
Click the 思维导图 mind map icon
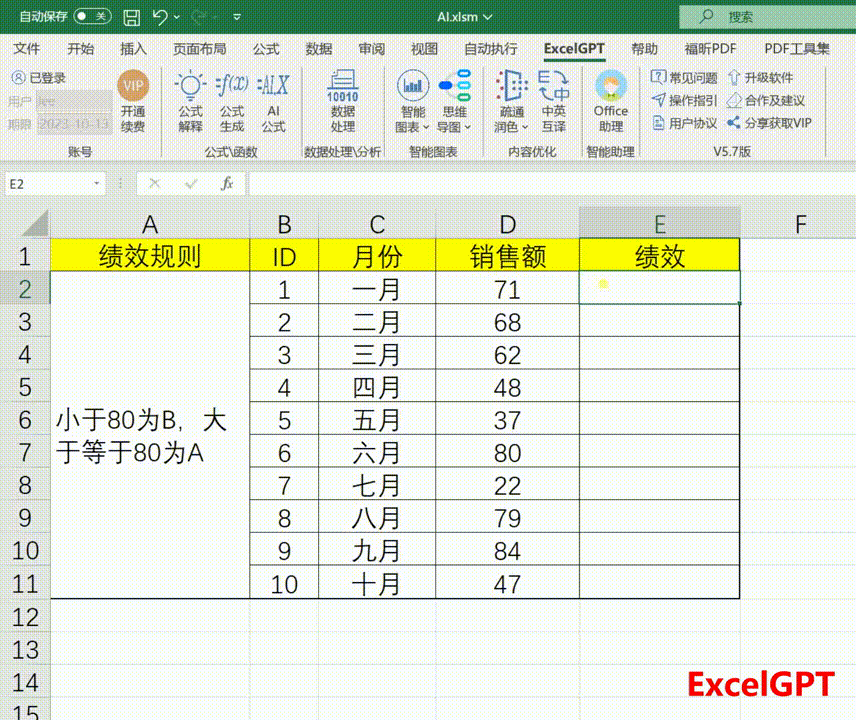point(454,86)
